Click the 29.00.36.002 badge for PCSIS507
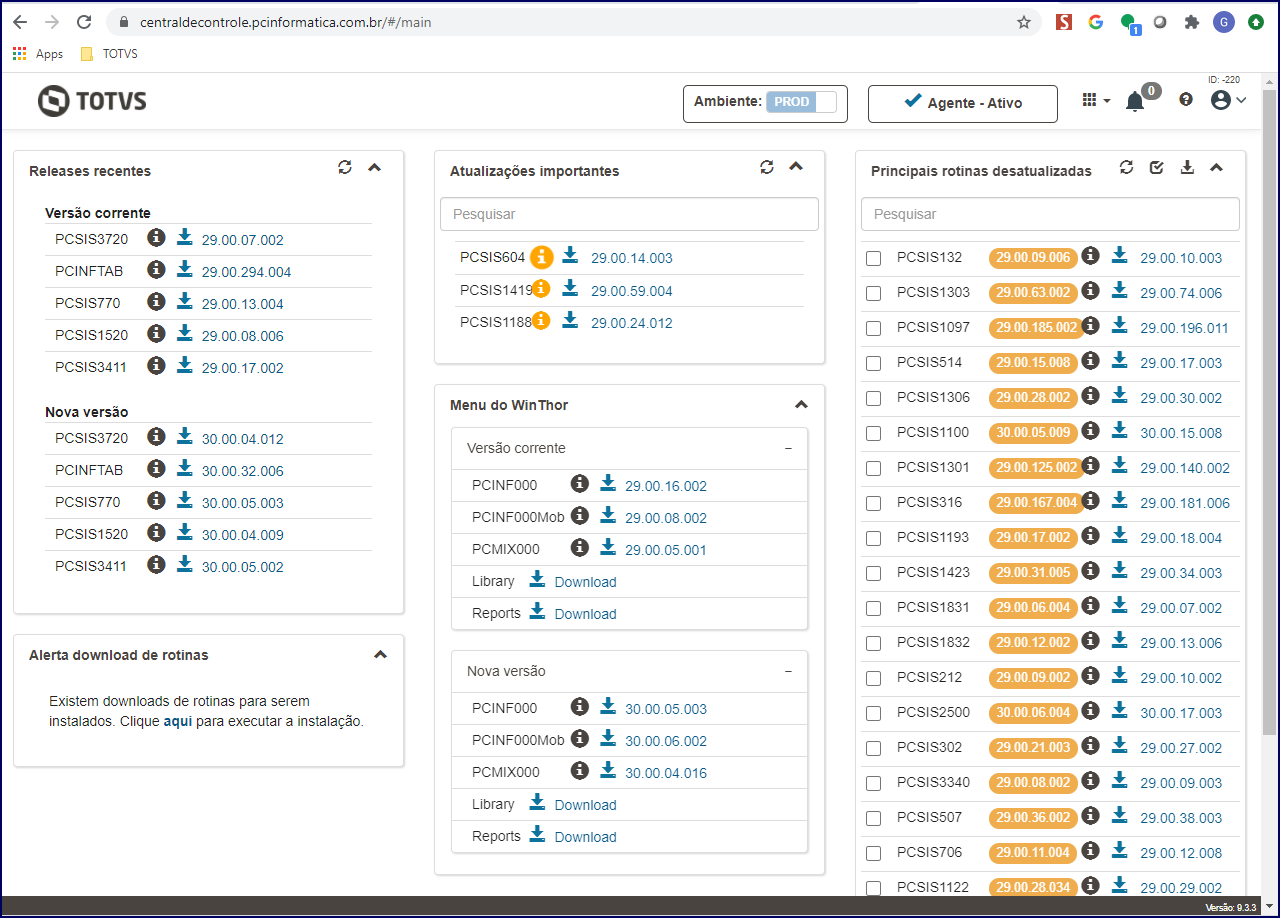 pos(1033,818)
